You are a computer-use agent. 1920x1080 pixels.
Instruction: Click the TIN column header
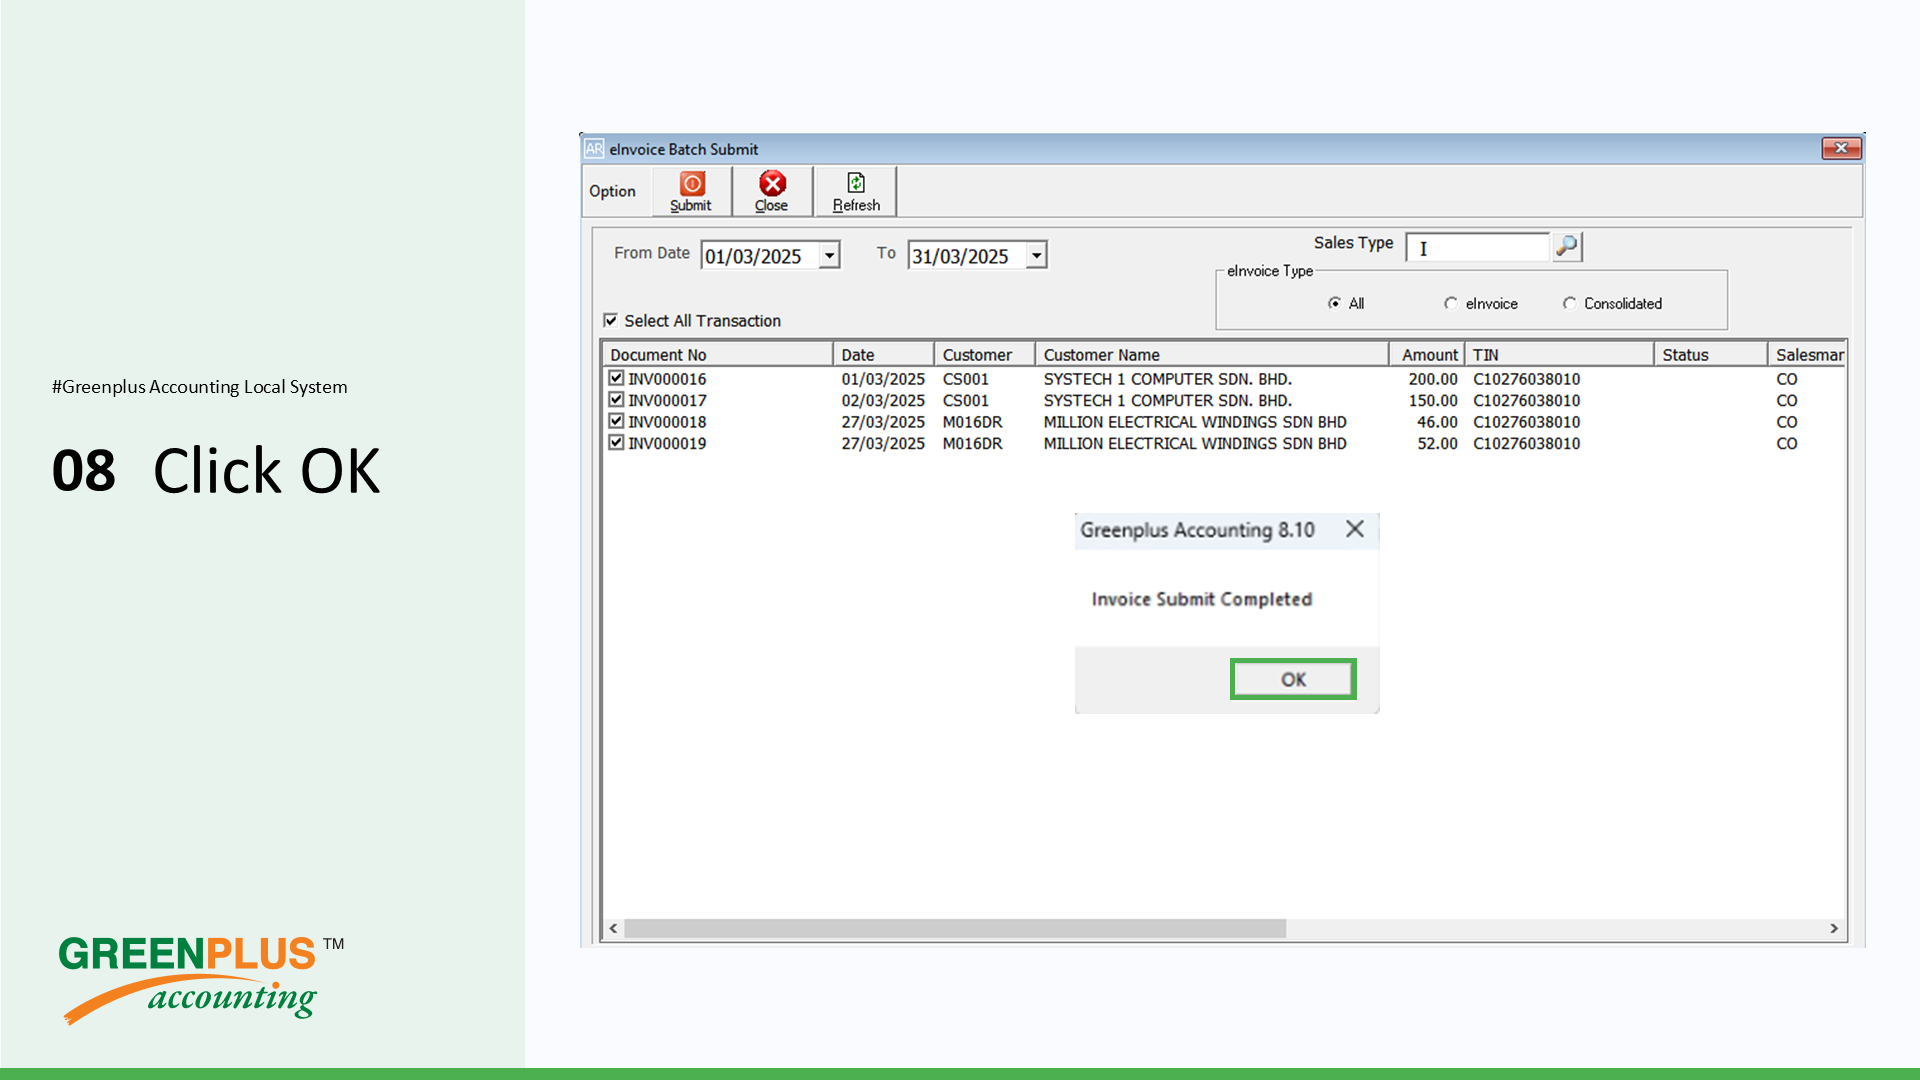coord(1560,355)
